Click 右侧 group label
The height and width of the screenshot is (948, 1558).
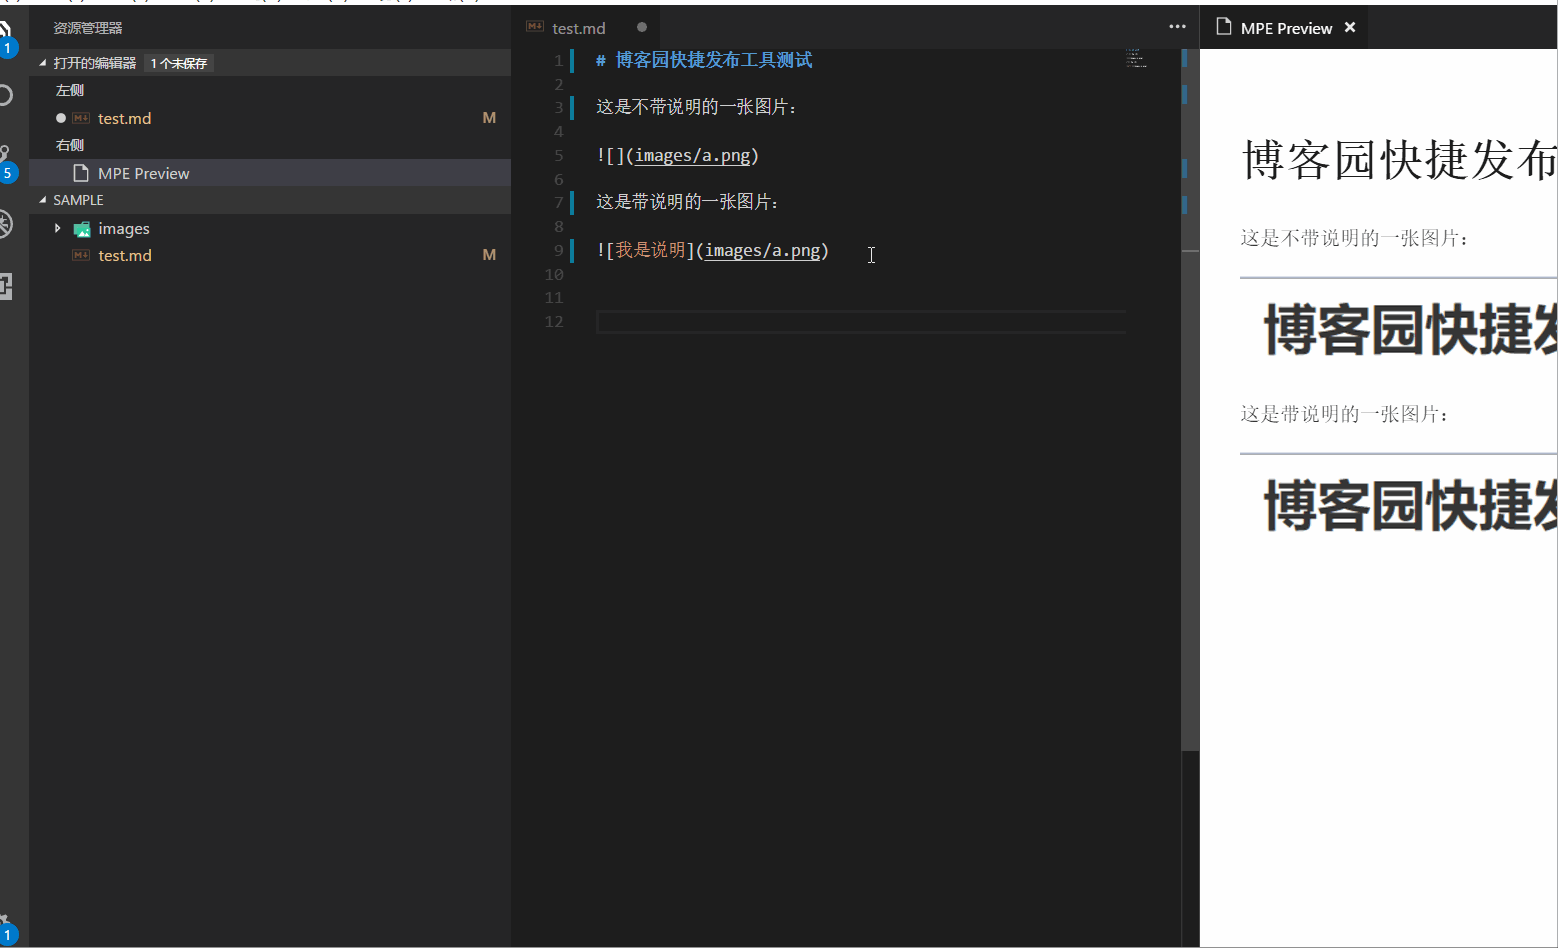click(x=70, y=145)
